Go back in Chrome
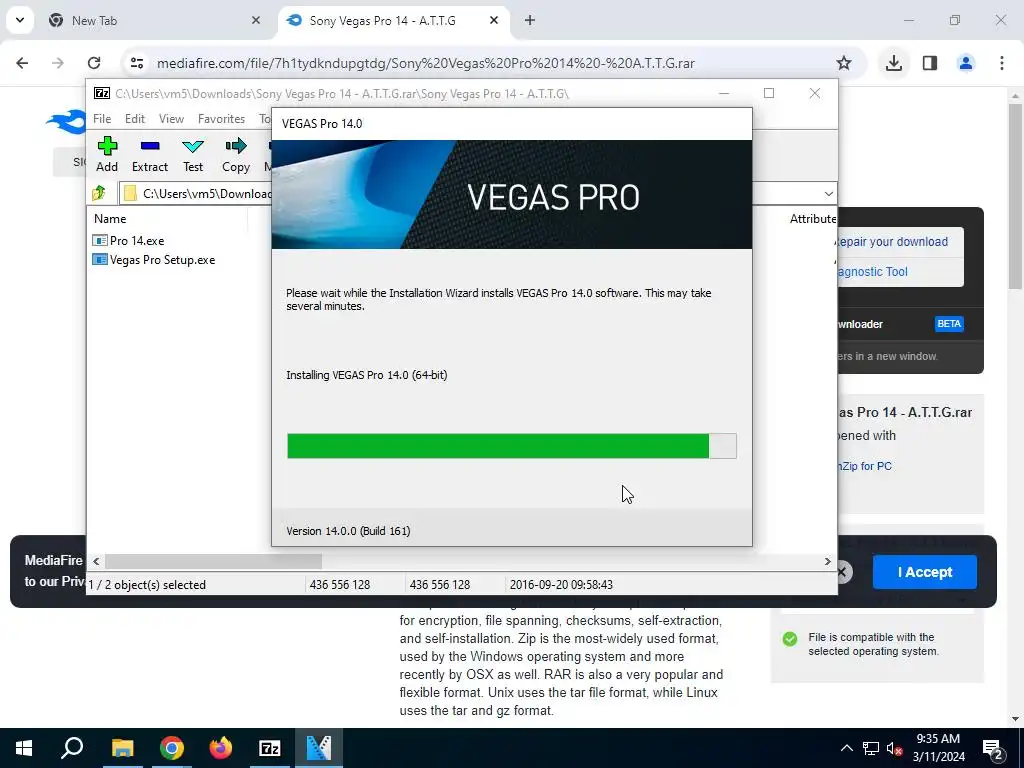Viewport: 1024px width, 768px height. point(22,63)
